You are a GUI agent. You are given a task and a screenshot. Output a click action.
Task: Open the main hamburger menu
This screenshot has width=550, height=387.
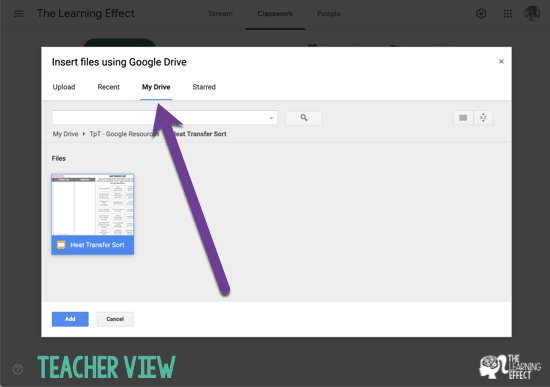19,14
